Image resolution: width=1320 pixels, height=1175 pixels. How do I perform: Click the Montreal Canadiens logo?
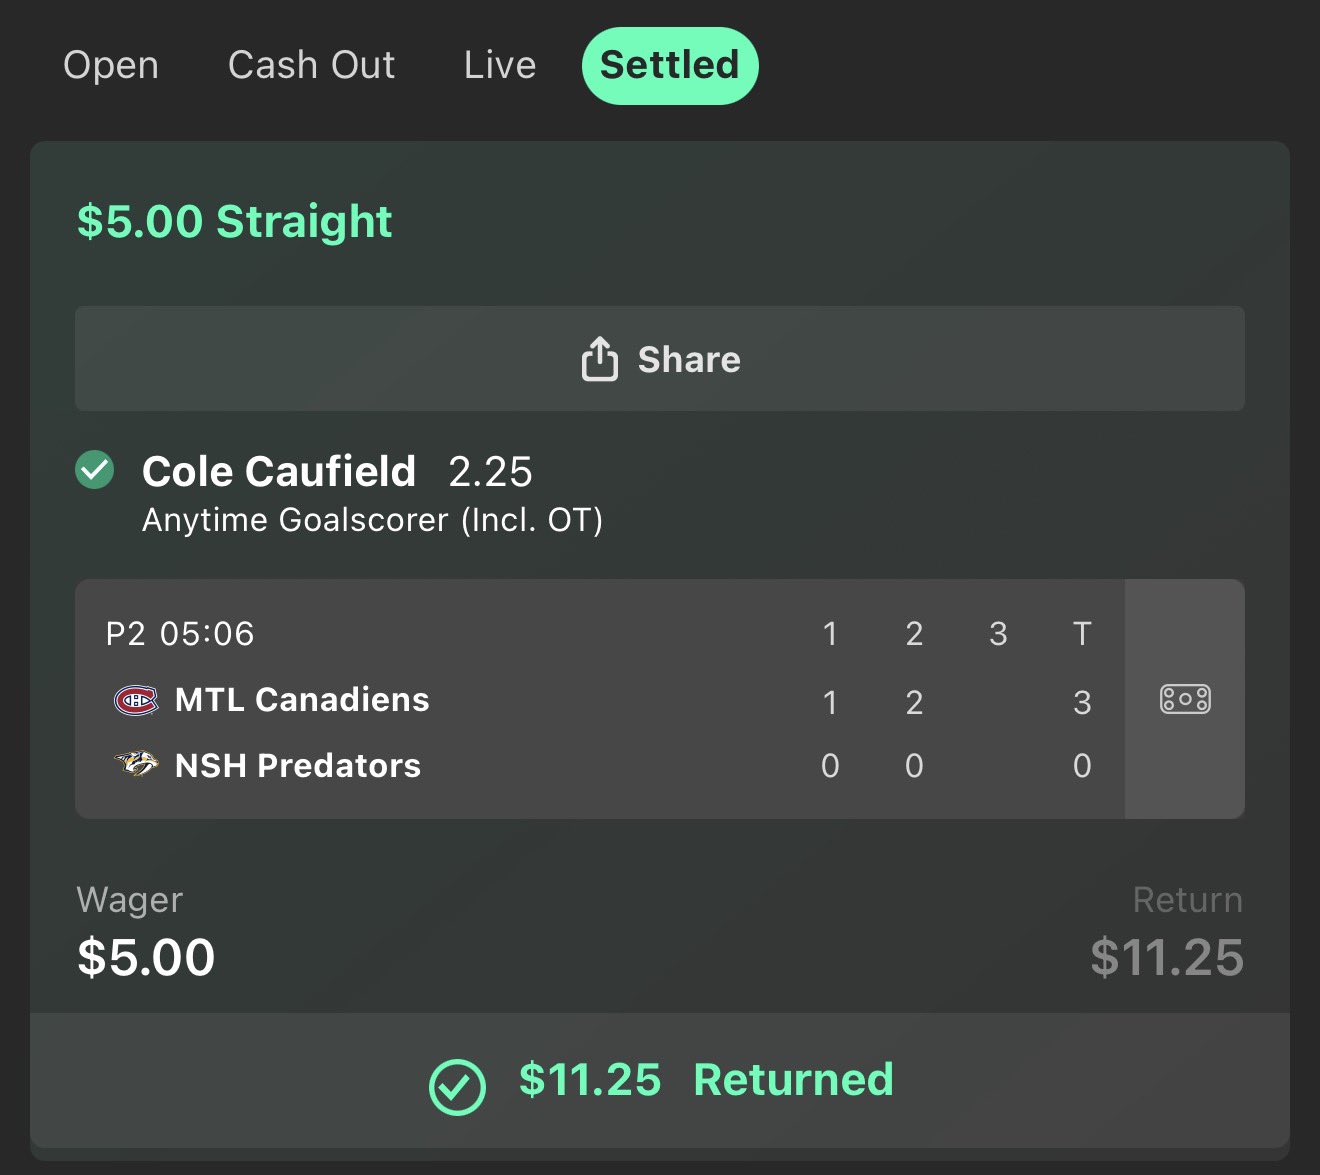coord(136,700)
